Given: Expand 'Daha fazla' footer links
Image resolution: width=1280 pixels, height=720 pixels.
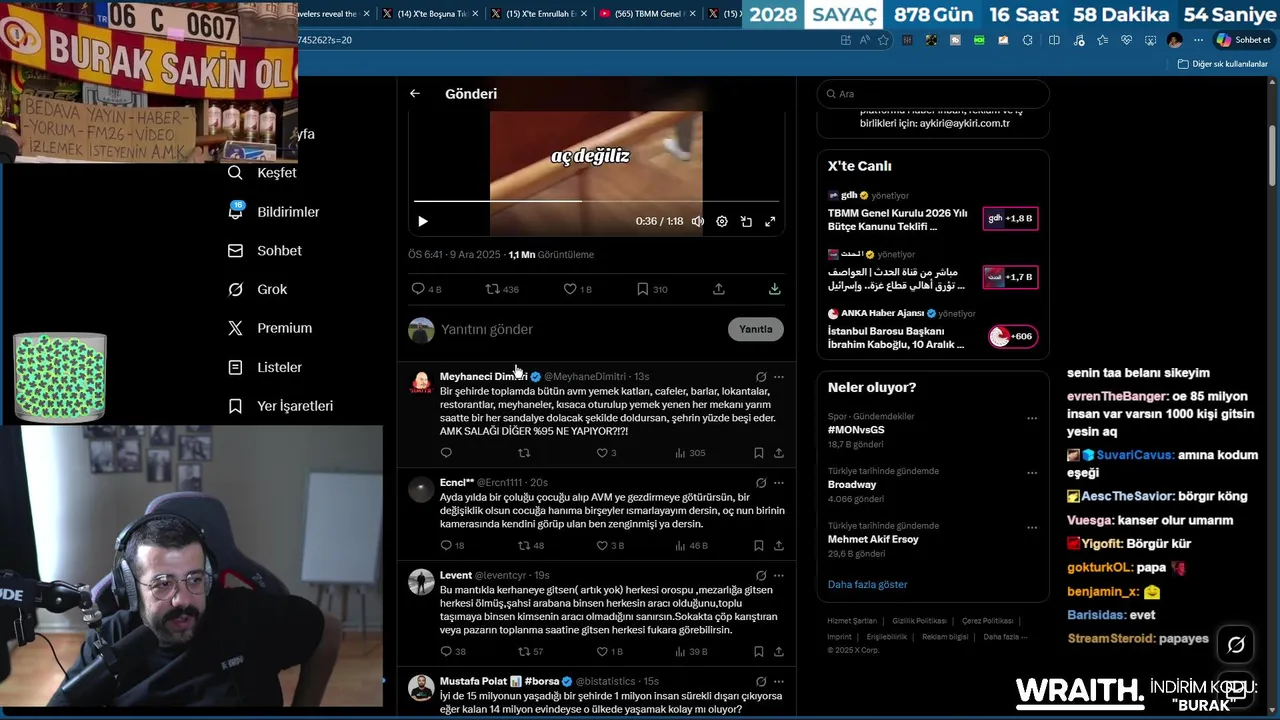Looking at the screenshot, I should [x=1005, y=637].
